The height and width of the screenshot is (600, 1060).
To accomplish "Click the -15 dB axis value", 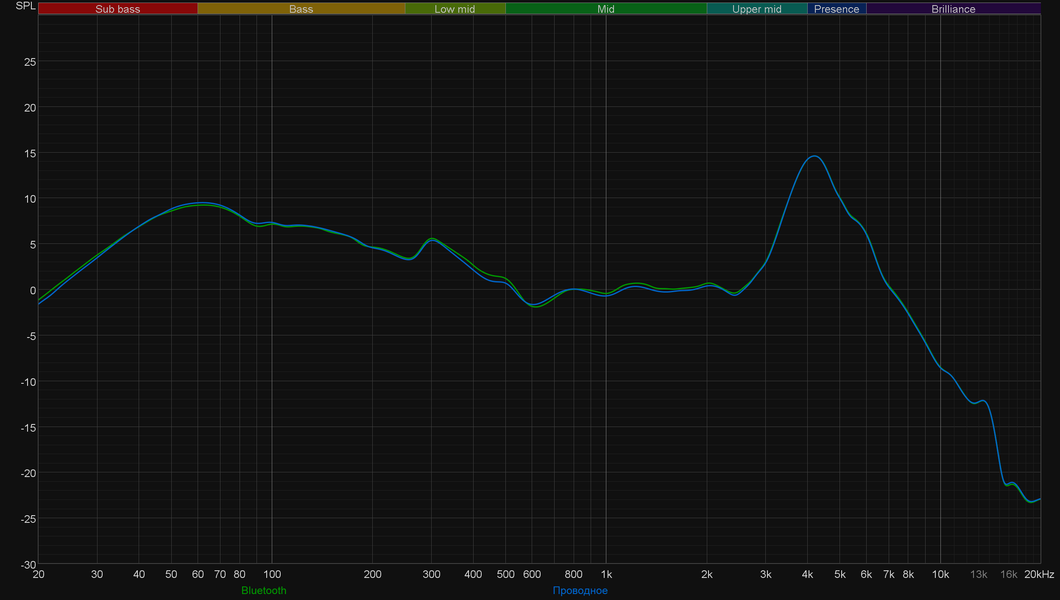I will (28, 428).
